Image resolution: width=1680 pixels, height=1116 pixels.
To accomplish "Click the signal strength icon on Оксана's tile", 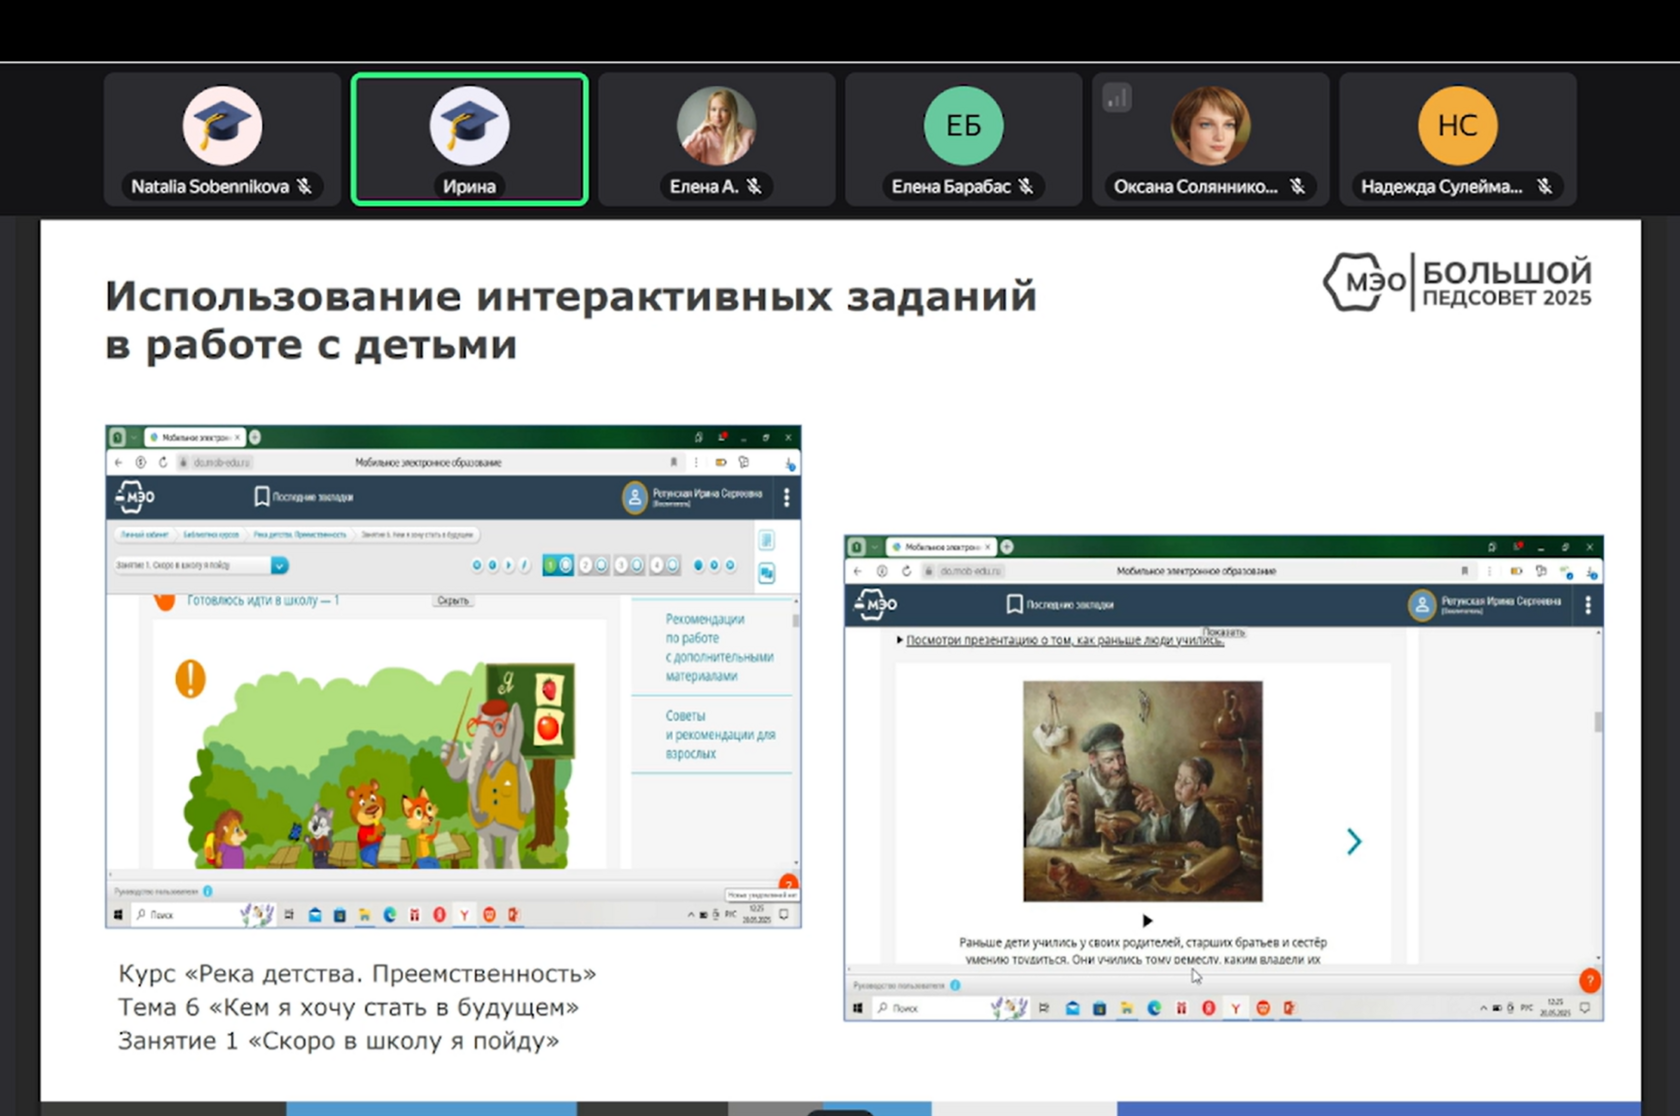I will [x=1117, y=98].
